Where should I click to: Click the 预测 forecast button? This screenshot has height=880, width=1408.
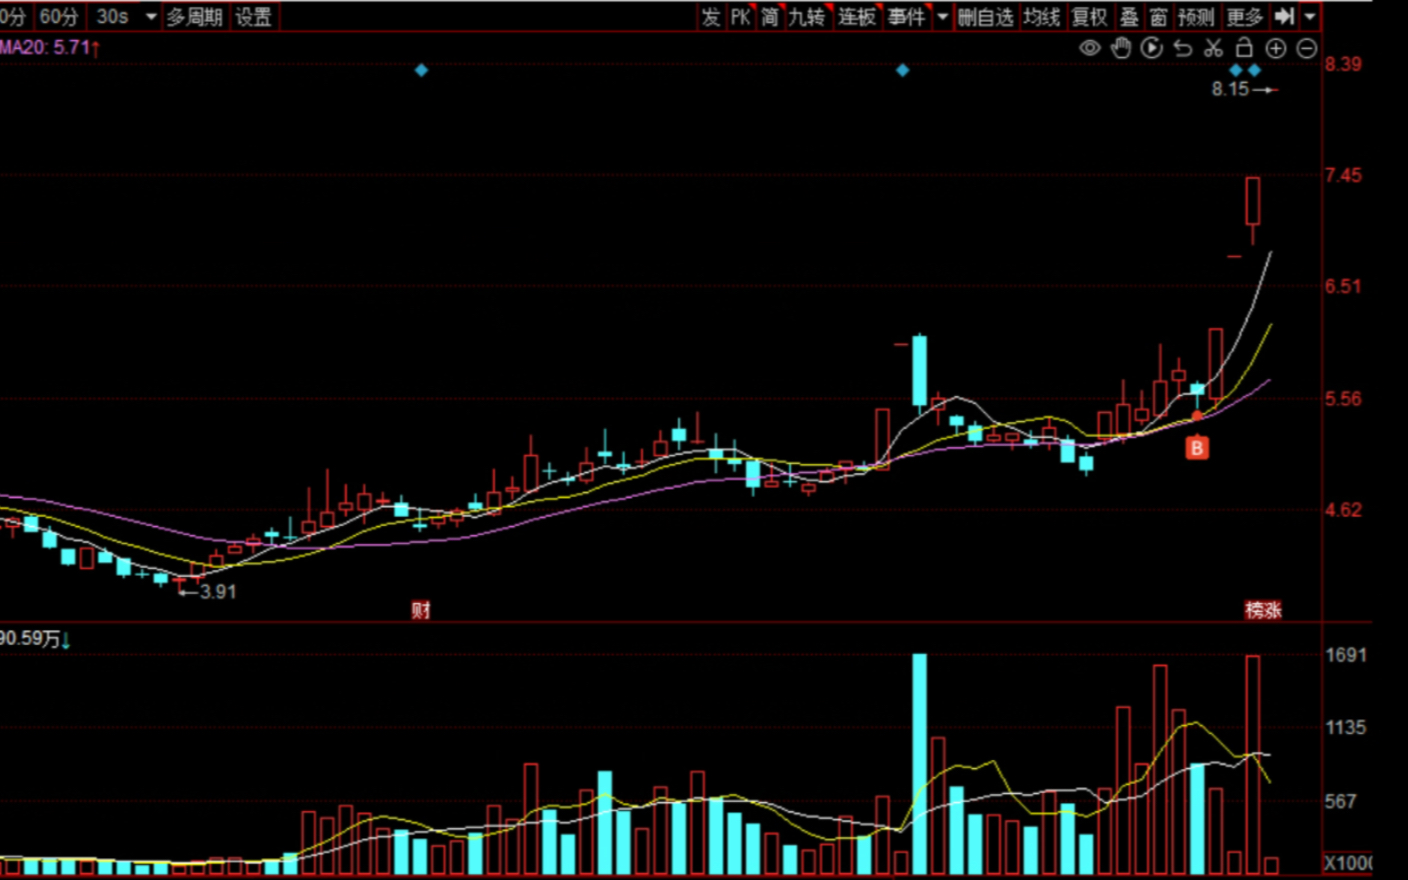coord(1196,16)
